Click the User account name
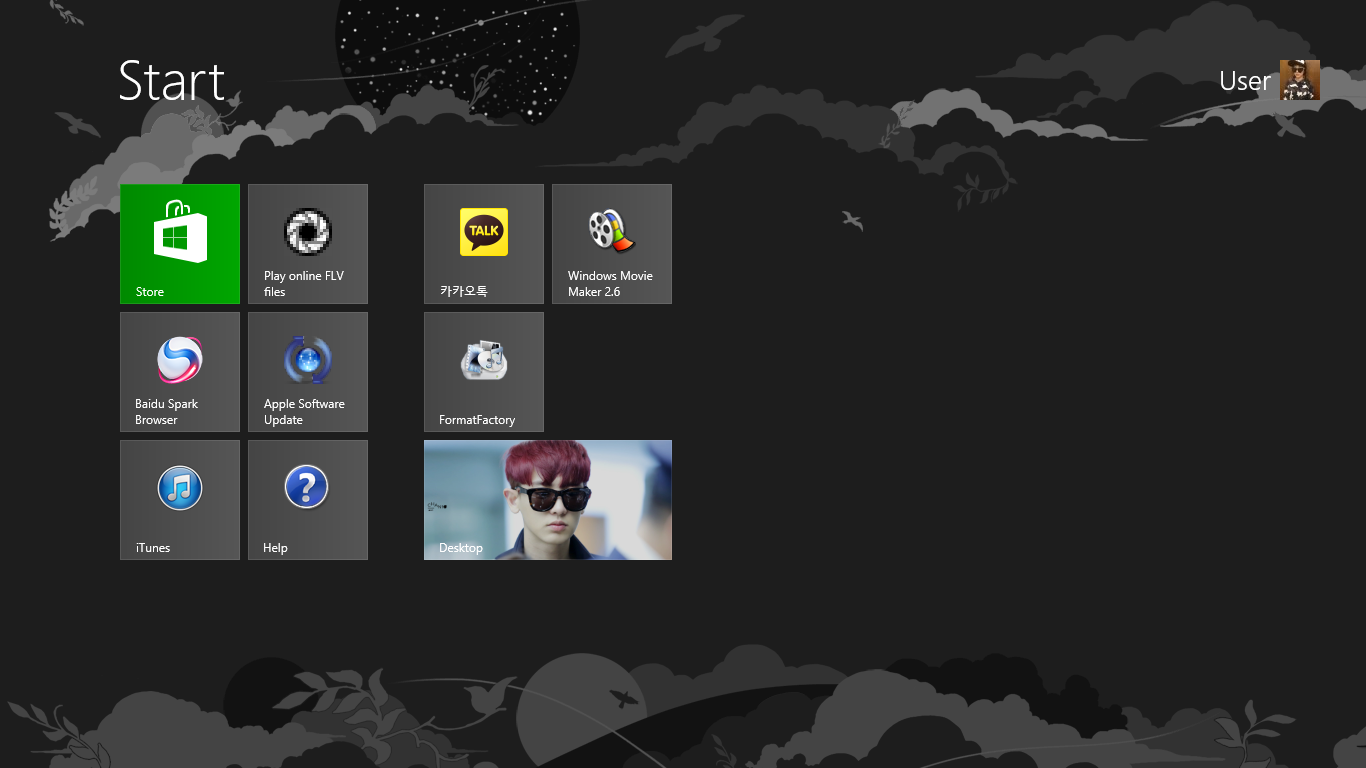 coord(1244,81)
